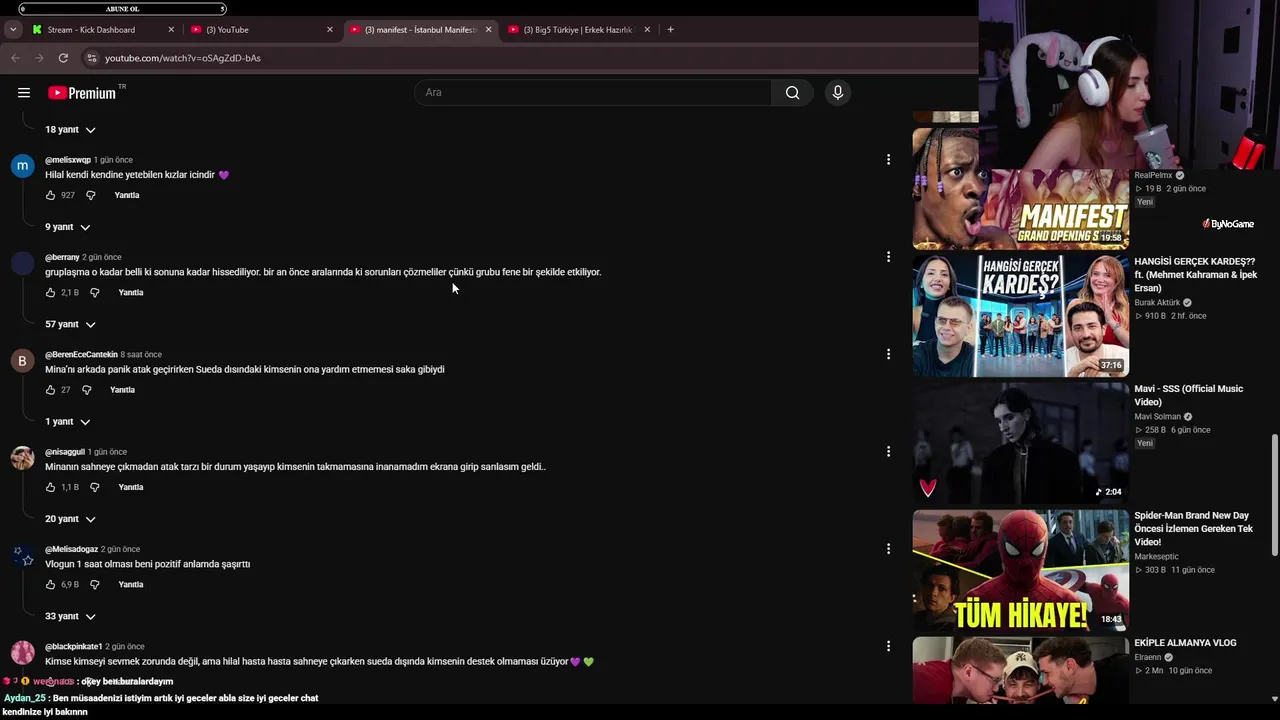Image resolution: width=1280 pixels, height=720 pixels.
Task: Play the Ekiple Almanya Vlog thumbnail
Action: [x=1020, y=670]
